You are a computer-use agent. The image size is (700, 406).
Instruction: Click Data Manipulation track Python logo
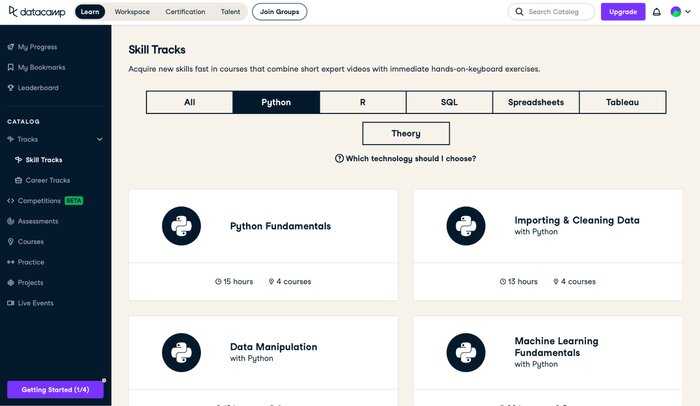181,352
